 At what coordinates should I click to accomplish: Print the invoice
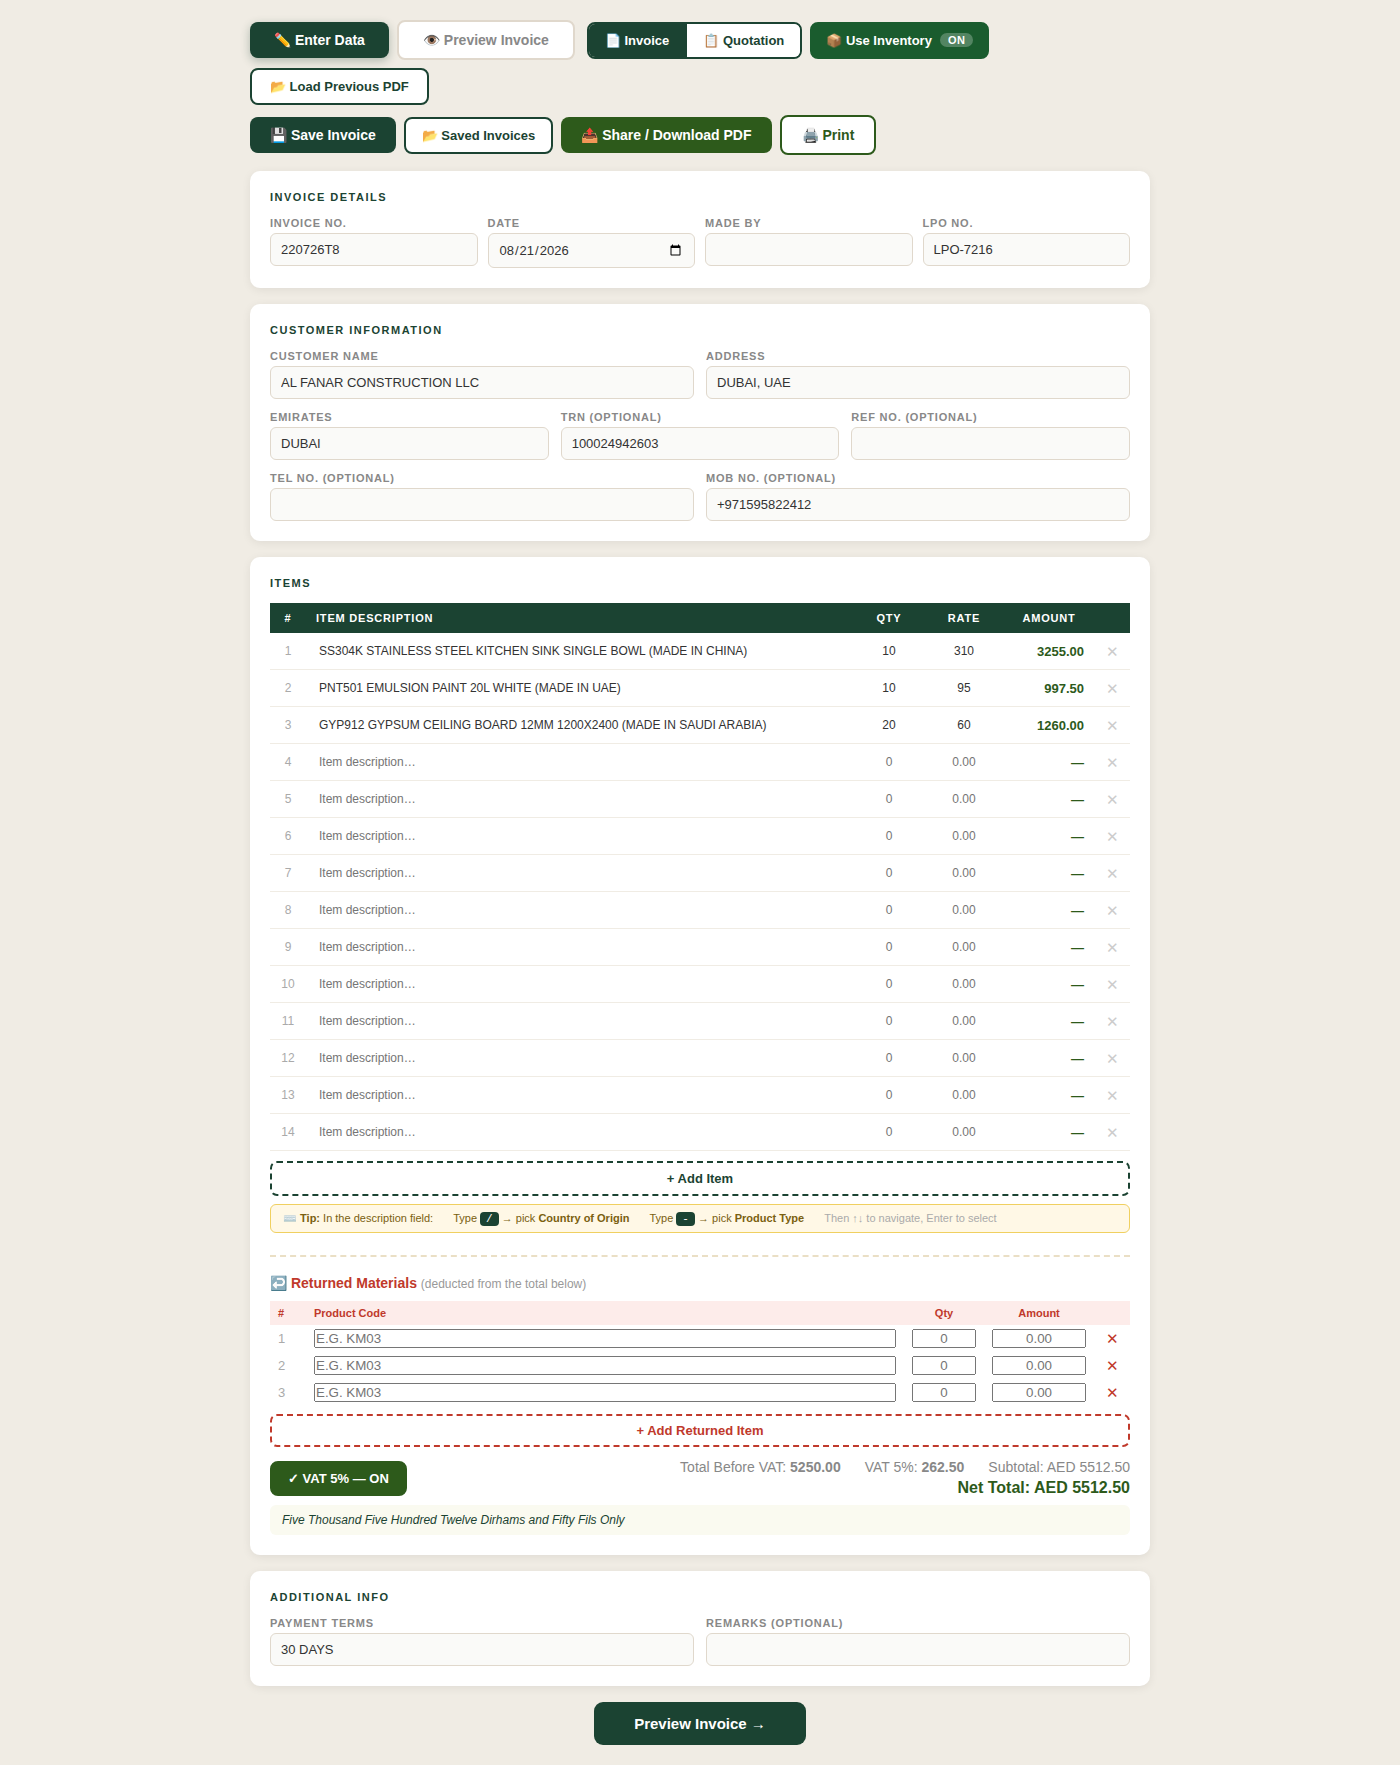pyautogui.click(x=828, y=135)
